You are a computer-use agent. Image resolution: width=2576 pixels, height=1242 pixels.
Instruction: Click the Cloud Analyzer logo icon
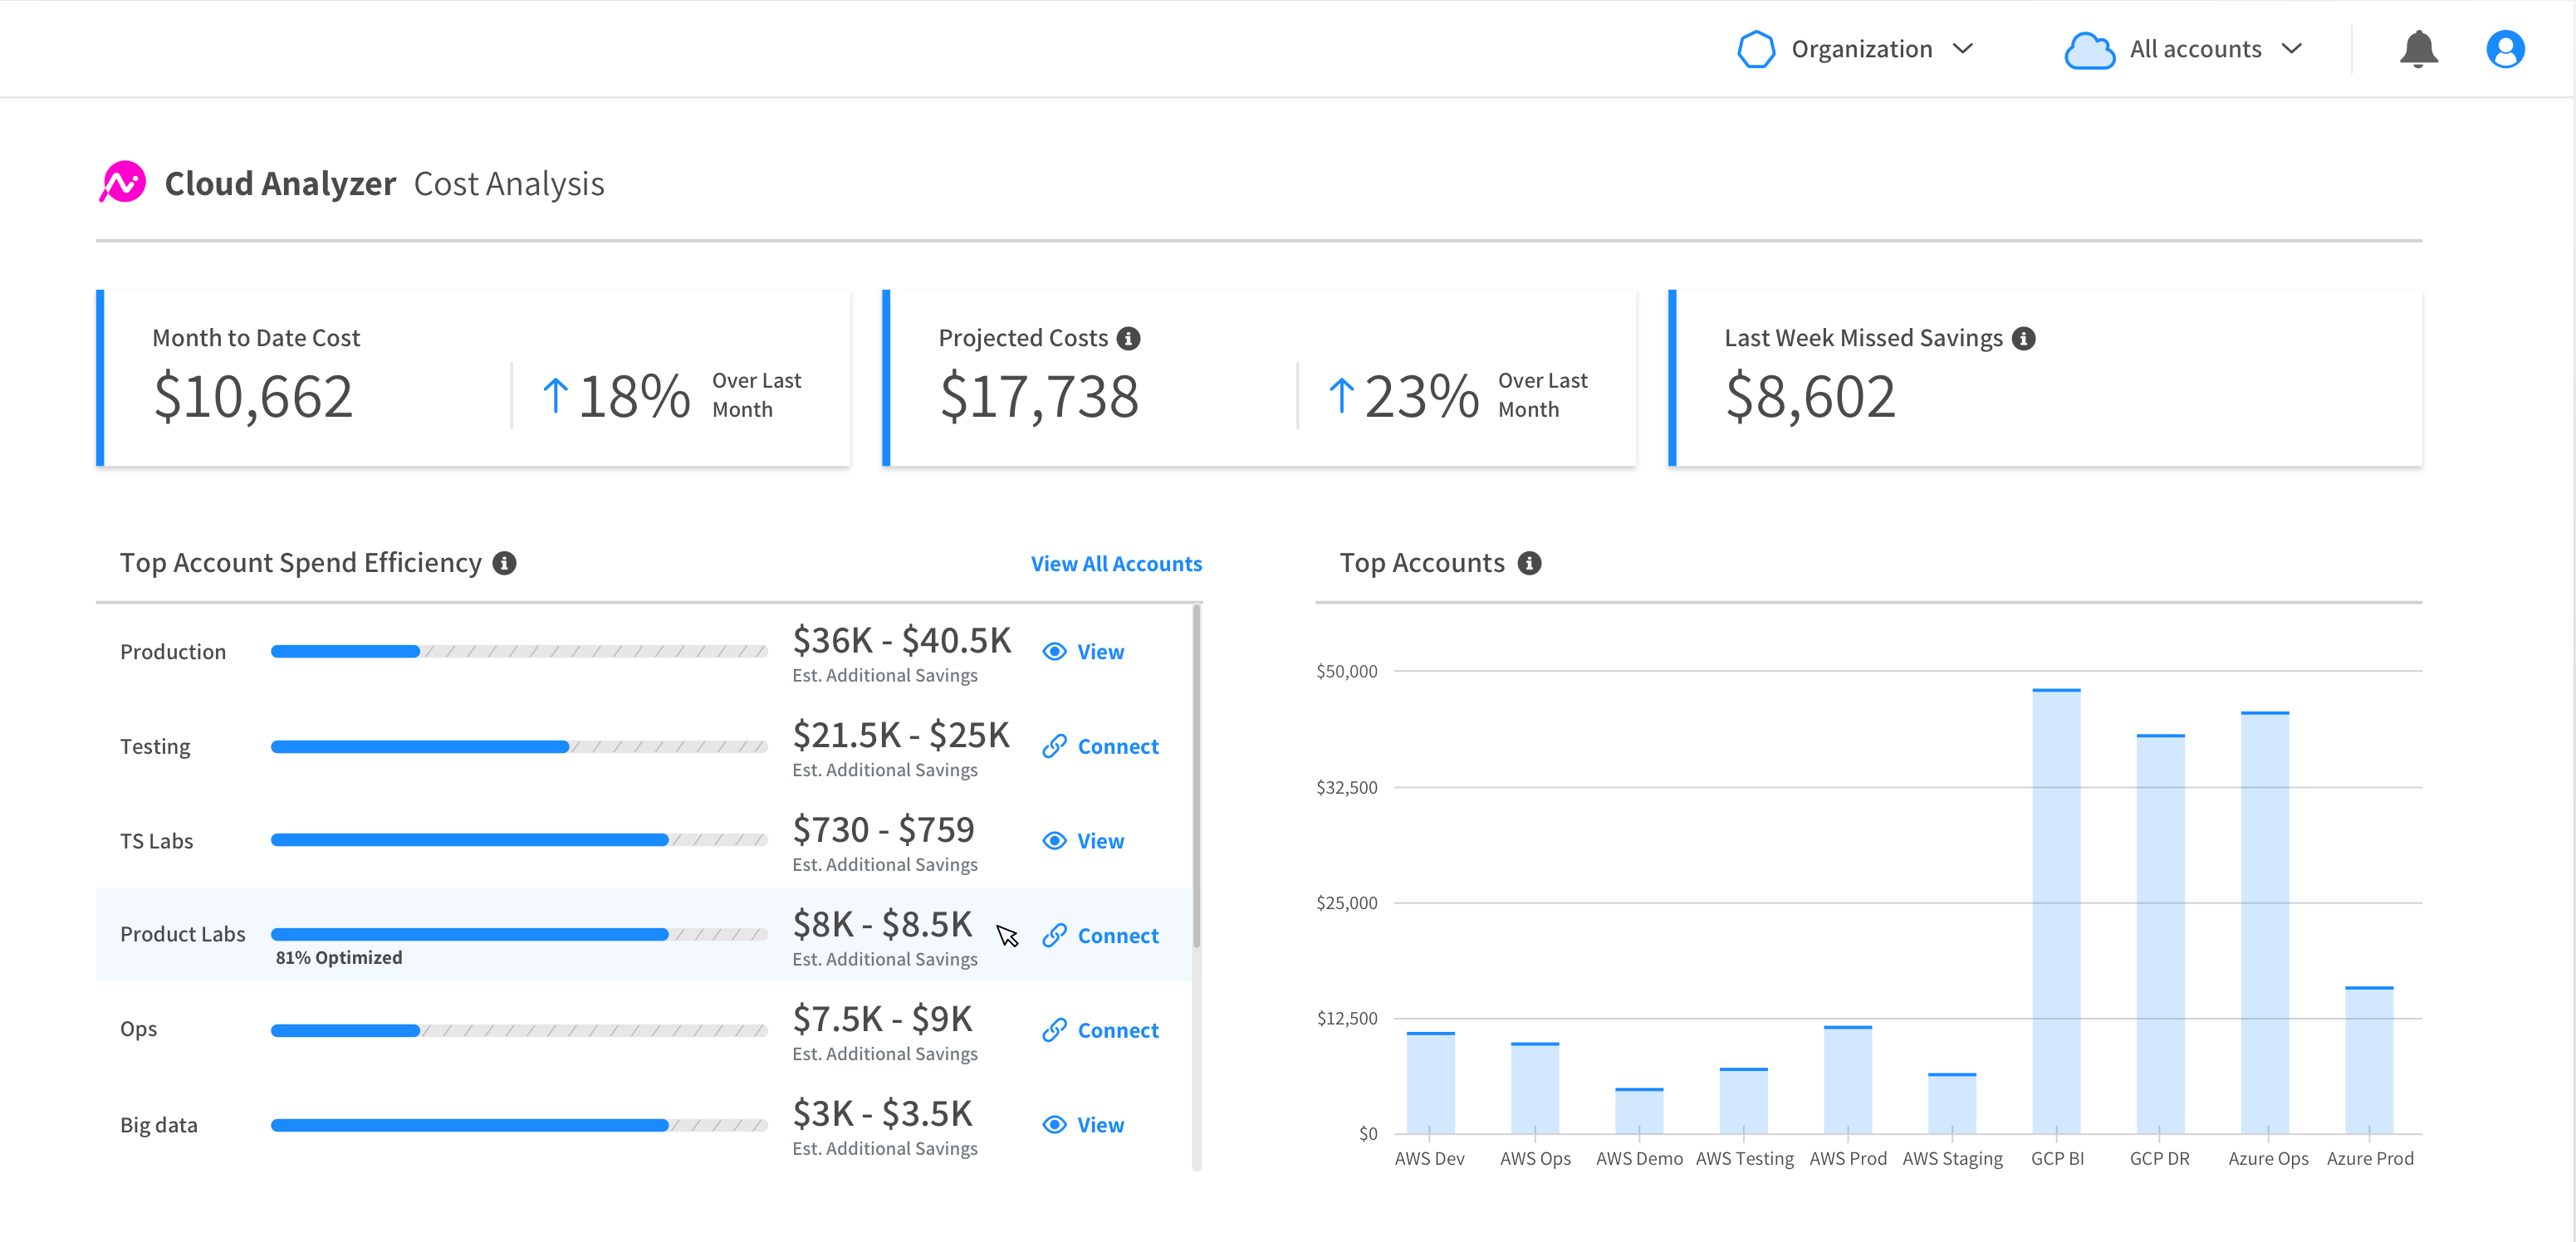[122, 182]
